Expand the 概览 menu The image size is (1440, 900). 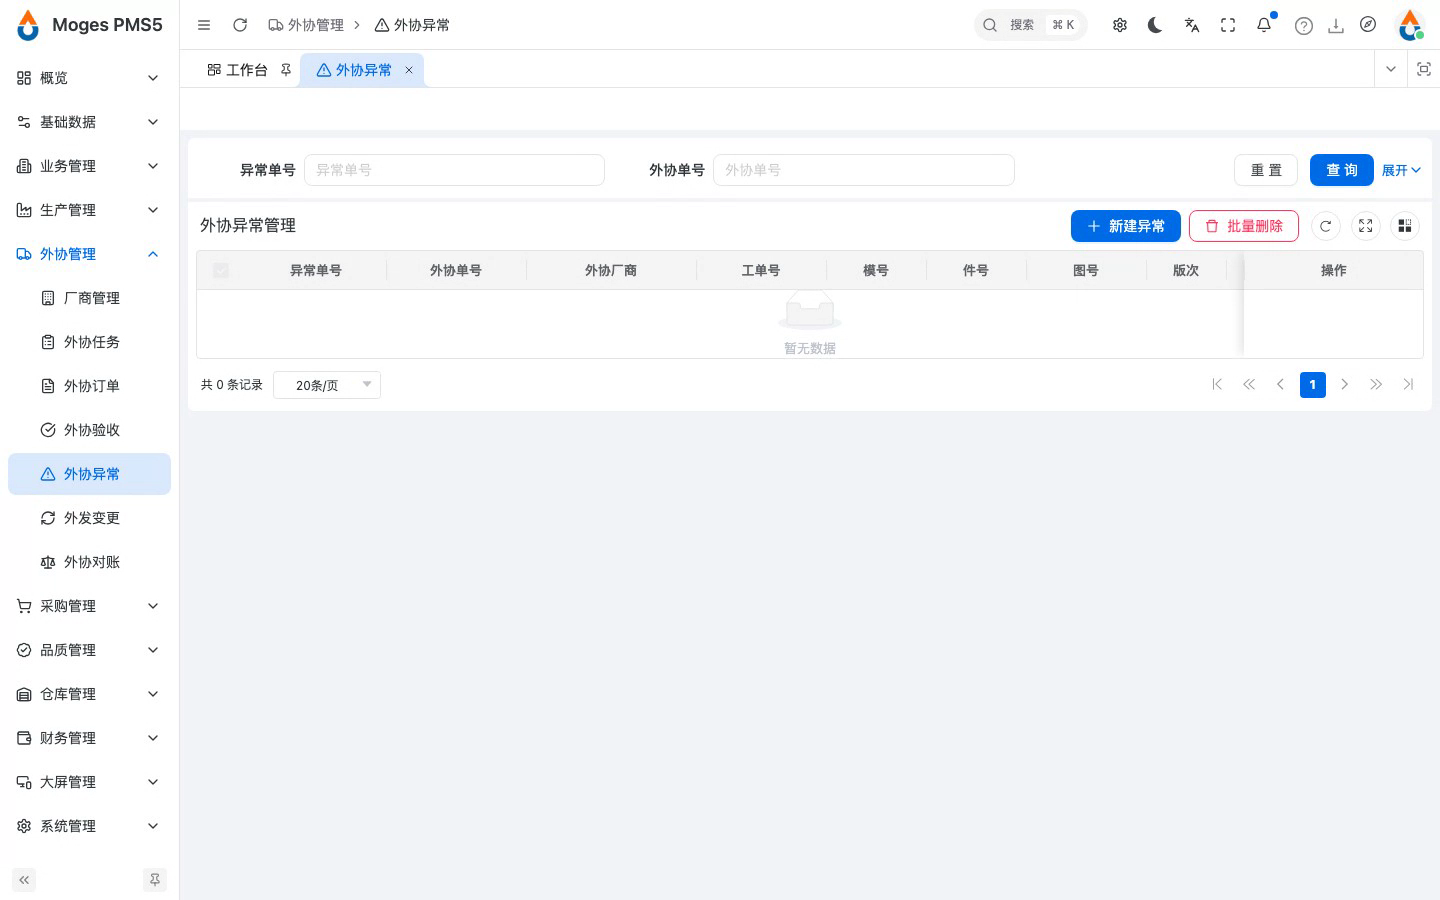(x=89, y=78)
